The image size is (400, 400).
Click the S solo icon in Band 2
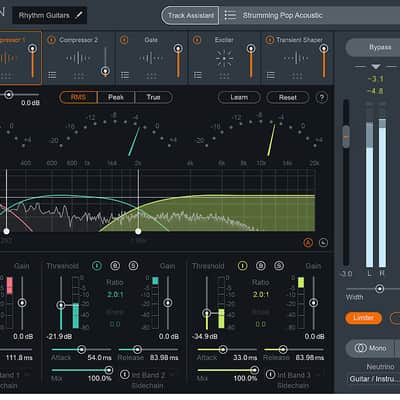133,266
